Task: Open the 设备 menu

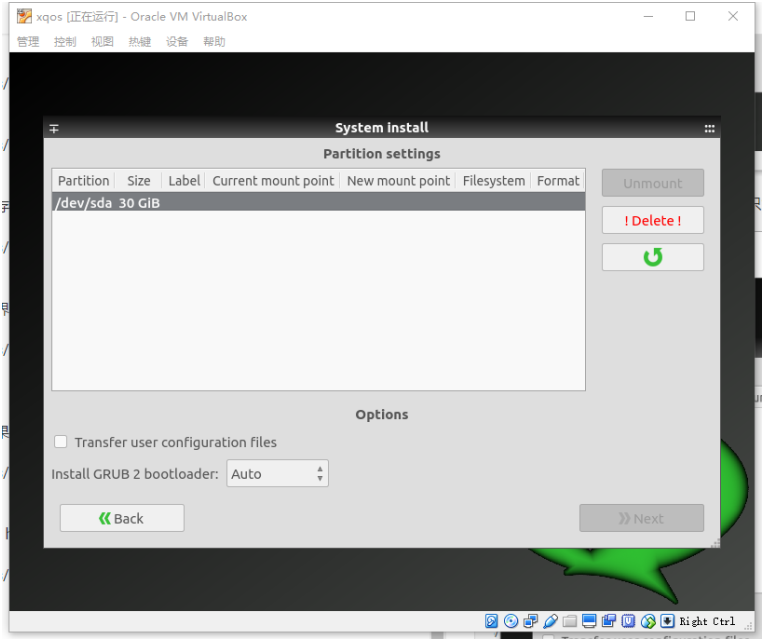Action: point(177,42)
